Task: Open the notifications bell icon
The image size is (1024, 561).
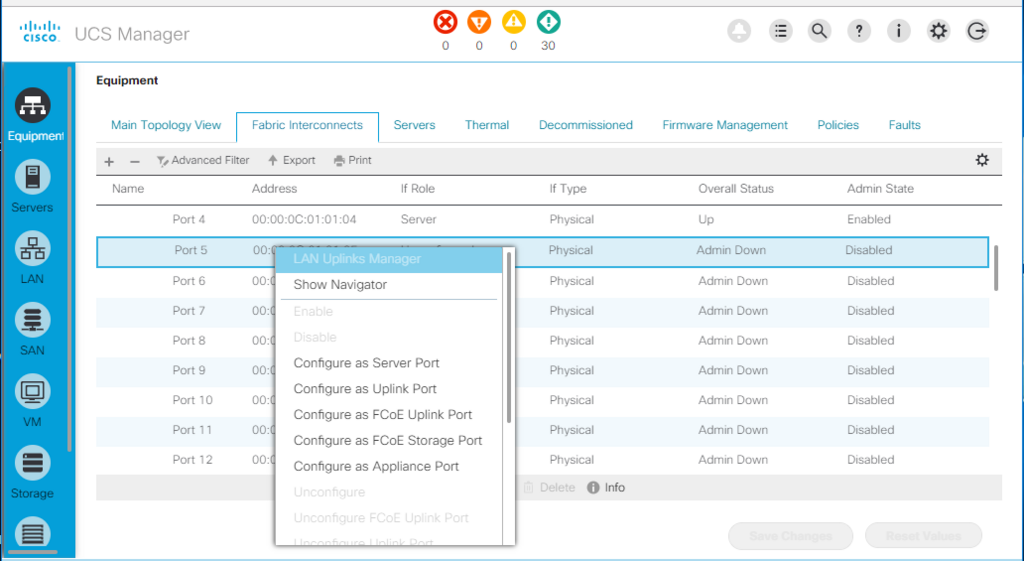Action: pyautogui.click(x=739, y=31)
